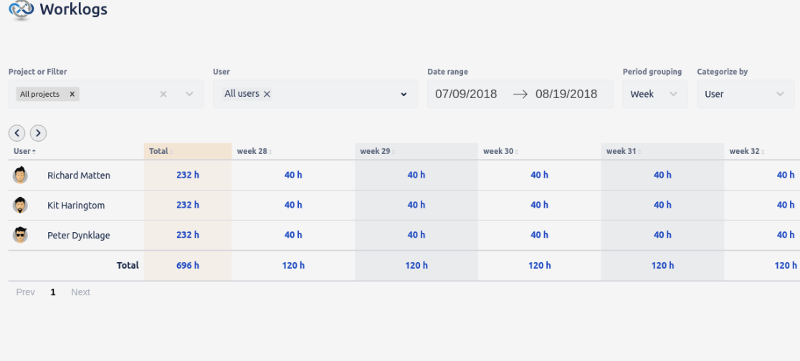The image size is (800, 361).
Task: Open Kit Haringtom's avatar
Action: (x=20, y=205)
